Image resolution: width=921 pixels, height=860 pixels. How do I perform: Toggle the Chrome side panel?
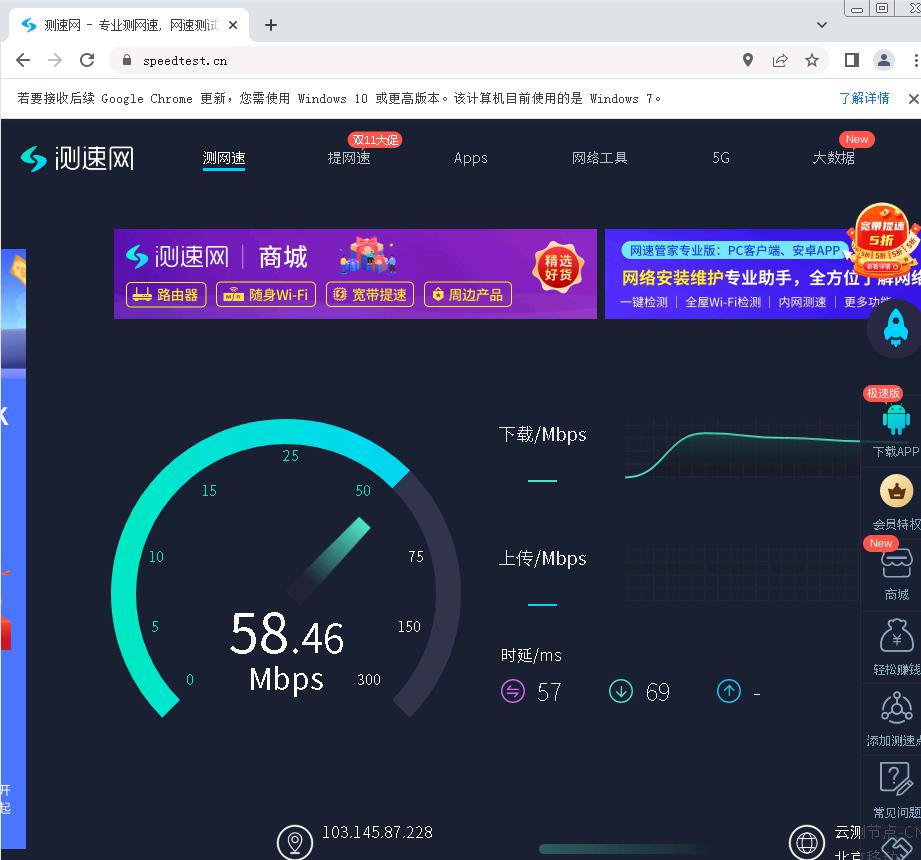click(x=851, y=60)
